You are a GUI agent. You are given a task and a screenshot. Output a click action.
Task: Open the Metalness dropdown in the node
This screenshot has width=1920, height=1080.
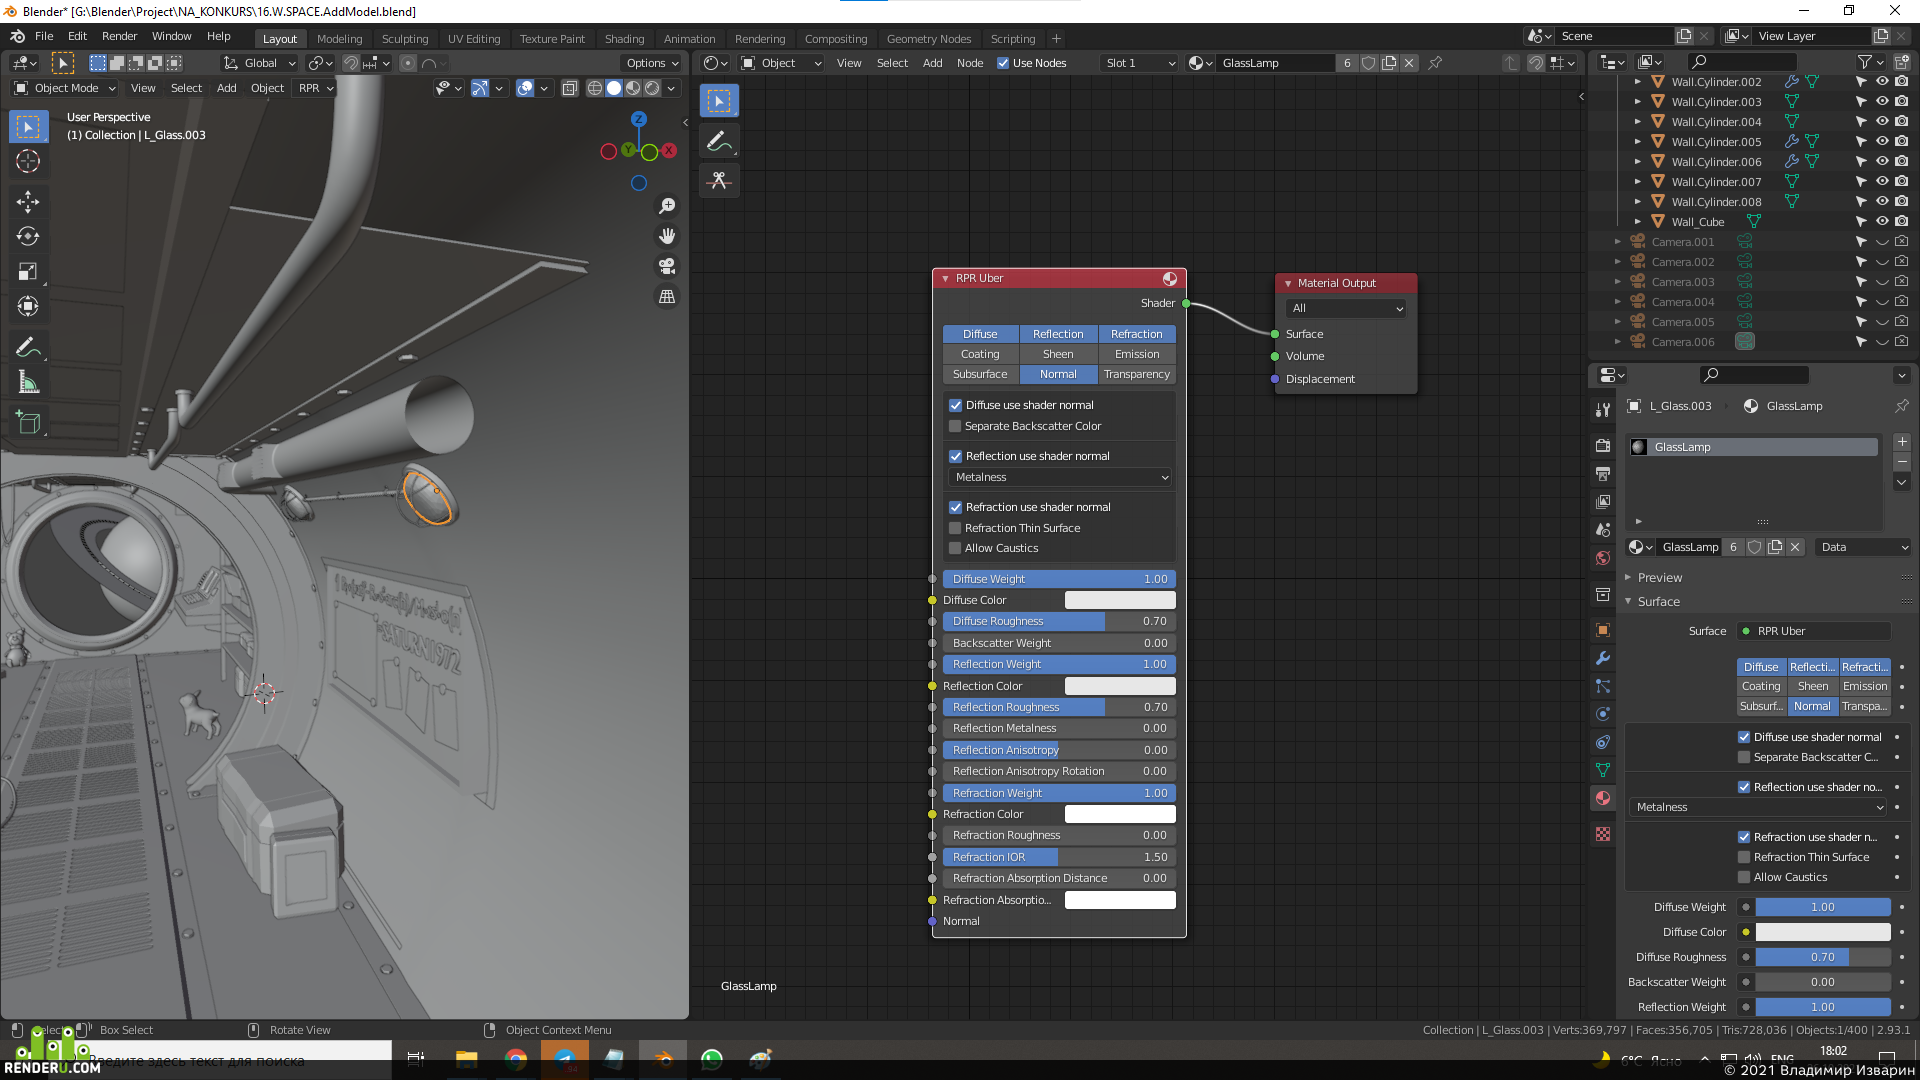[1060, 477]
